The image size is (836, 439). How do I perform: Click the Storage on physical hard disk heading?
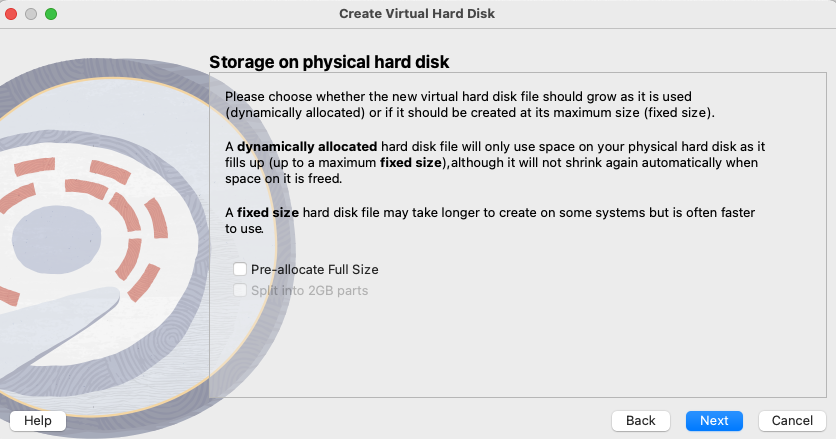(x=329, y=62)
